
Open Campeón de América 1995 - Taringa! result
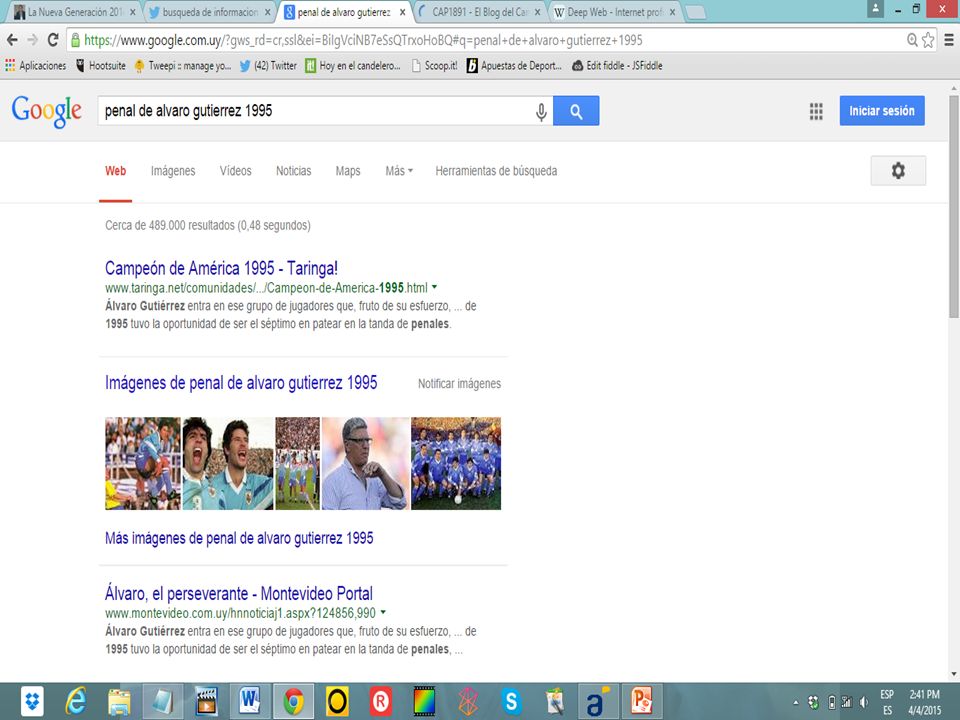[221, 268]
